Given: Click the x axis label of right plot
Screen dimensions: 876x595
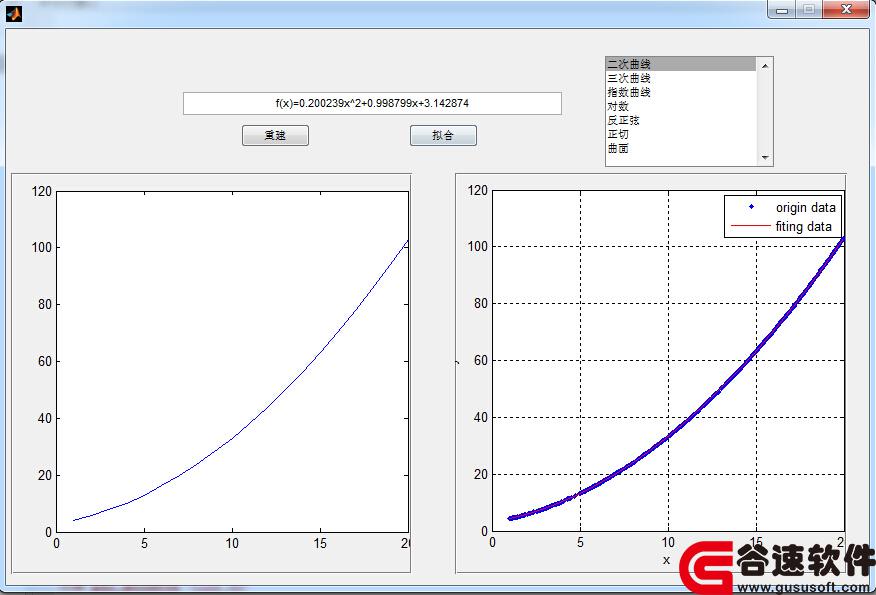Looking at the screenshot, I should click(666, 560).
